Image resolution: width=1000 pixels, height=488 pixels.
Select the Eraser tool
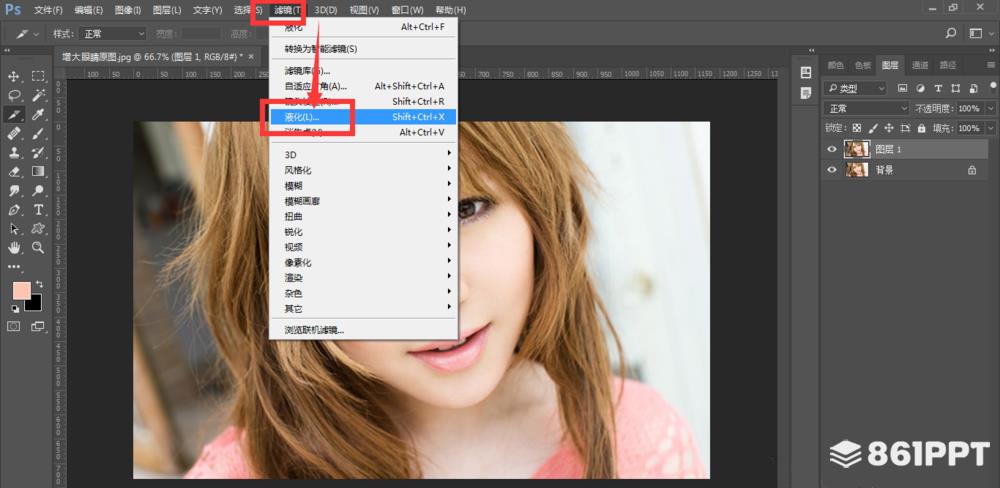click(x=13, y=172)
